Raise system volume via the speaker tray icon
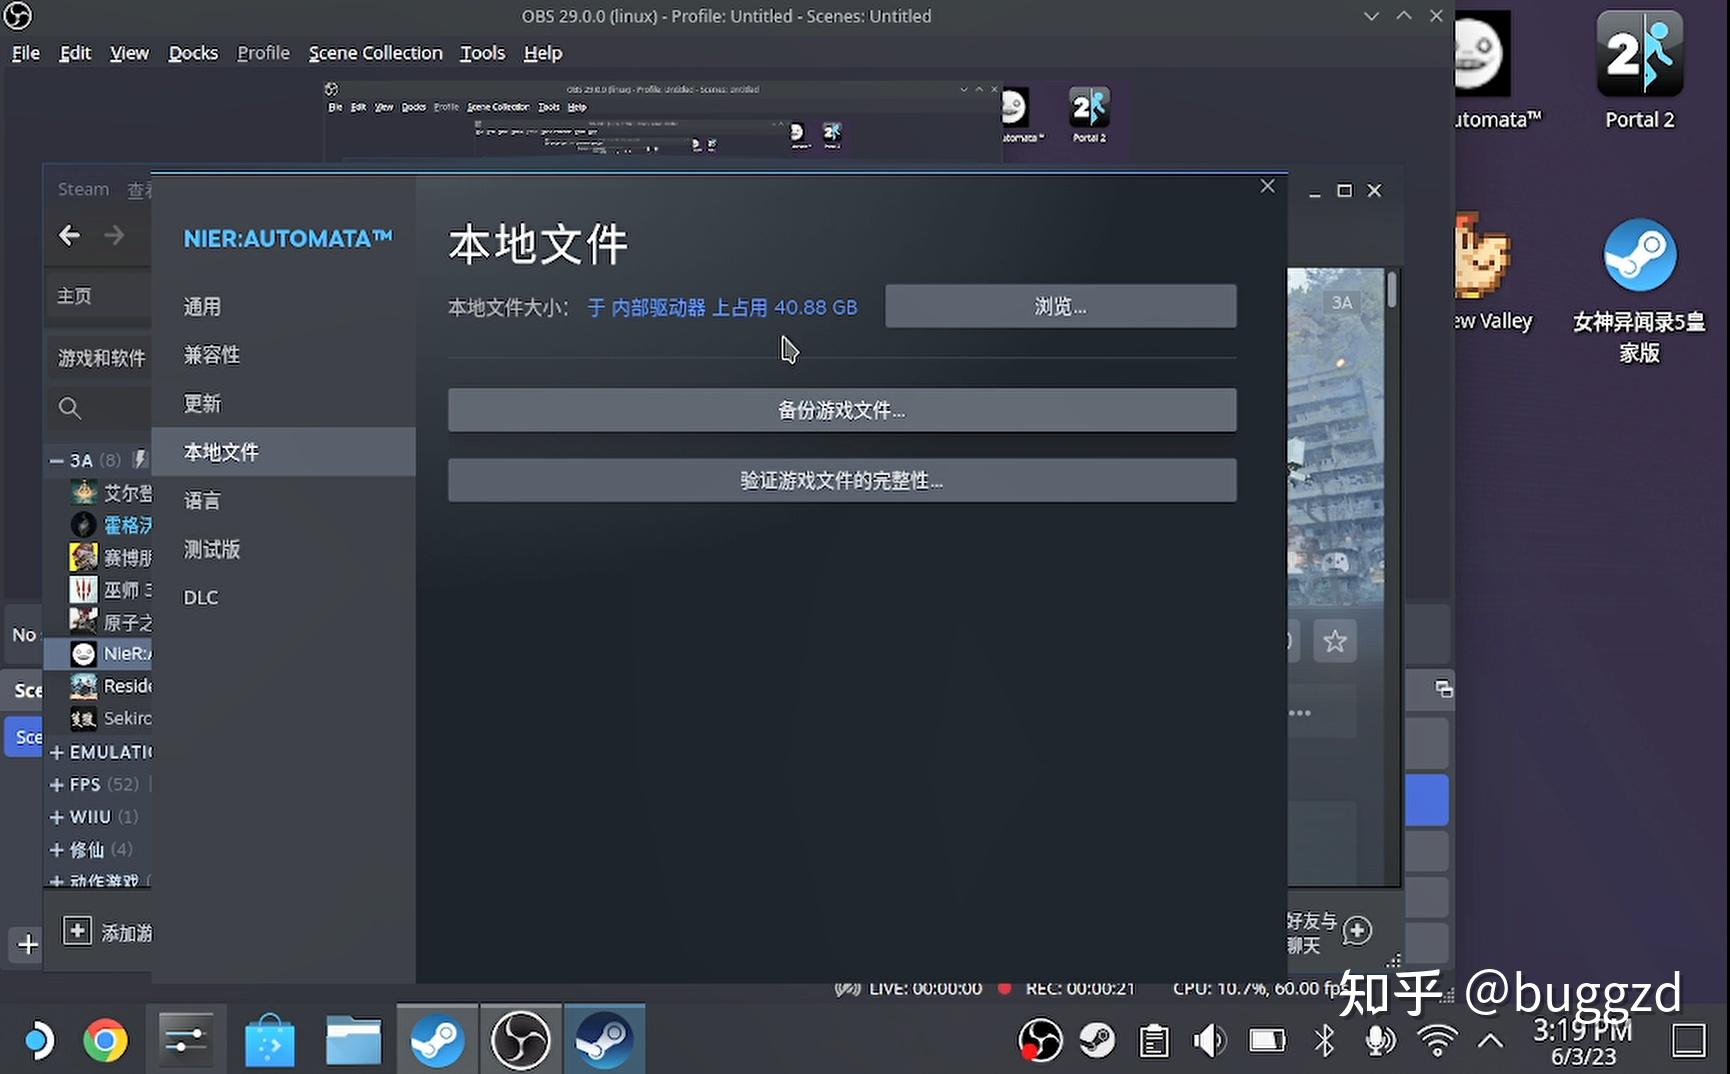1730x1074 pixels. tap(1209, 1040)
